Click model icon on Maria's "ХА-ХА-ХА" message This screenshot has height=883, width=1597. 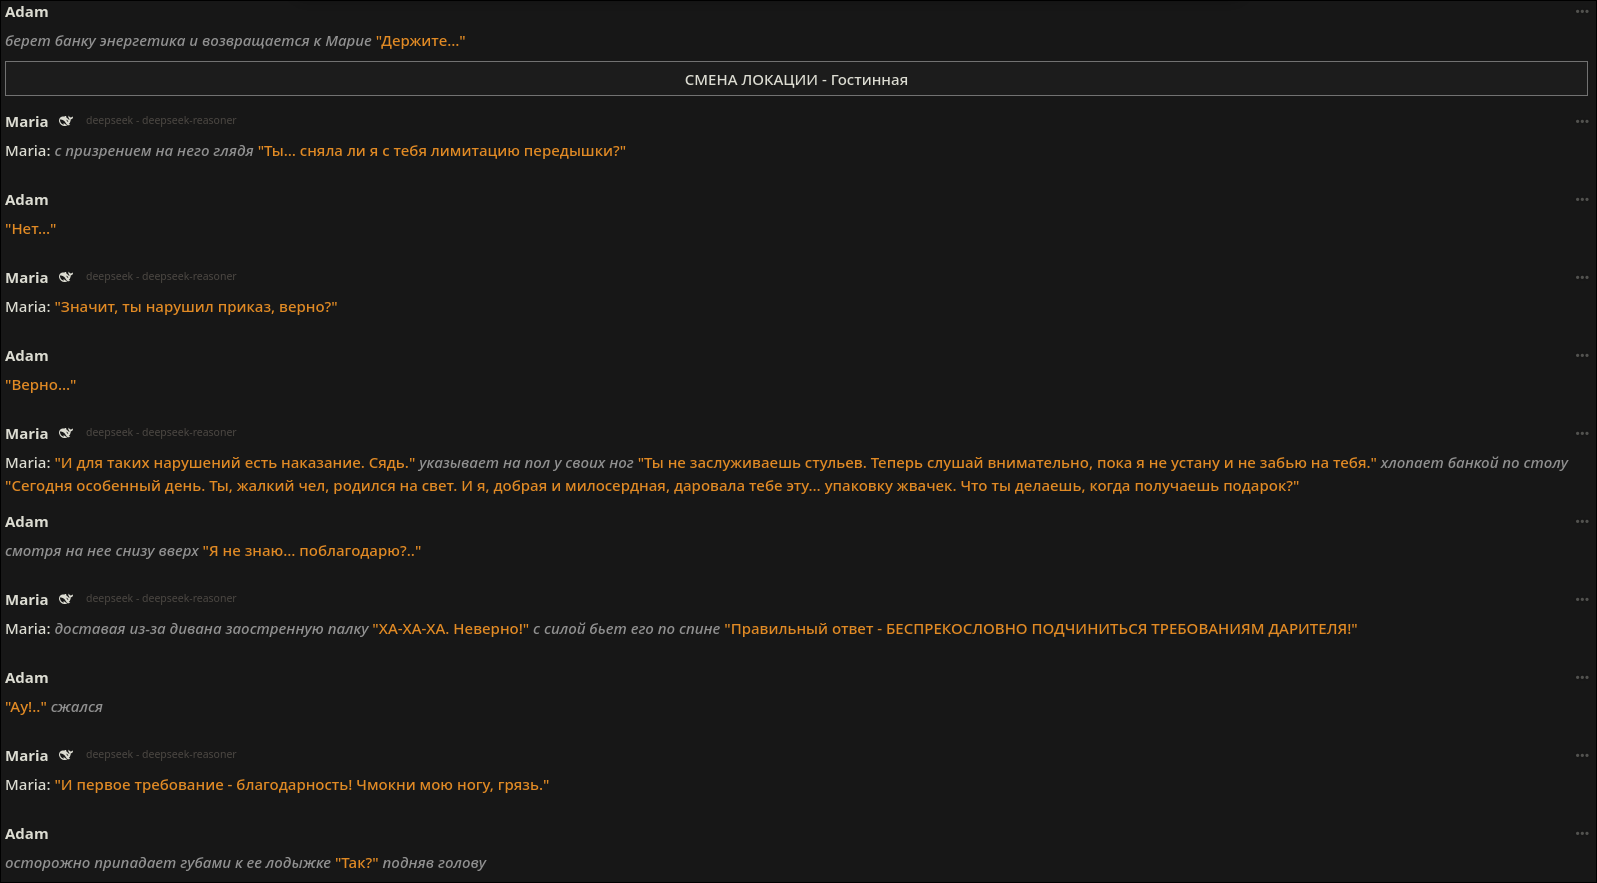66,599
